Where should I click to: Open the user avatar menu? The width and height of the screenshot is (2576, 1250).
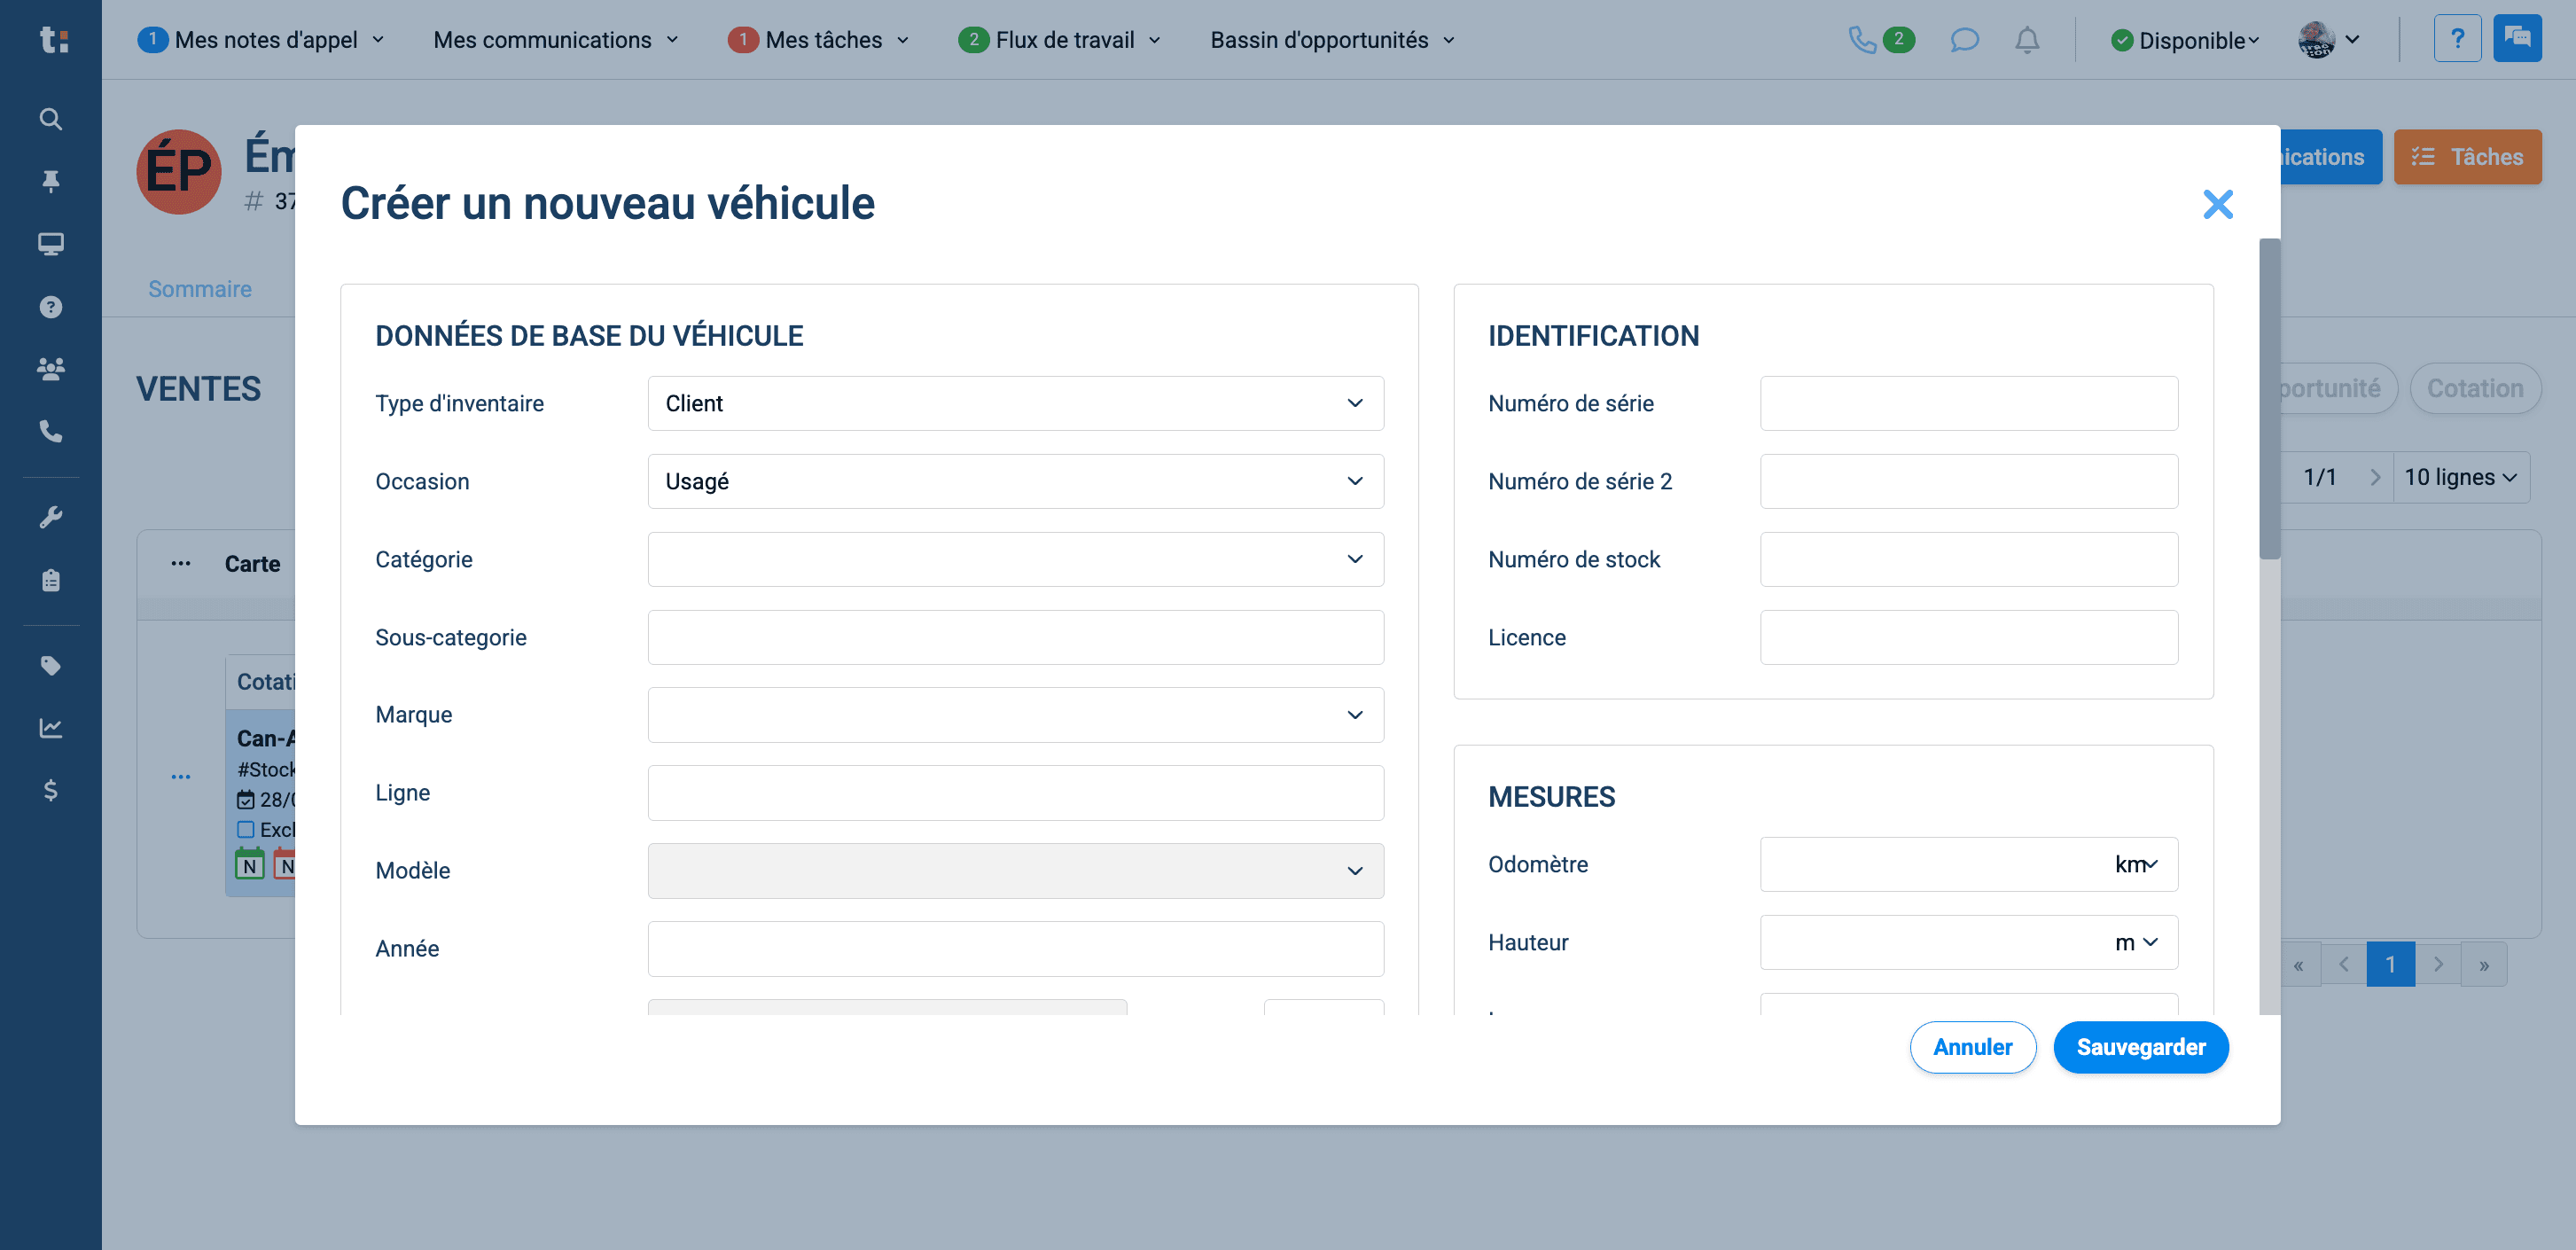pos(2329,40)
